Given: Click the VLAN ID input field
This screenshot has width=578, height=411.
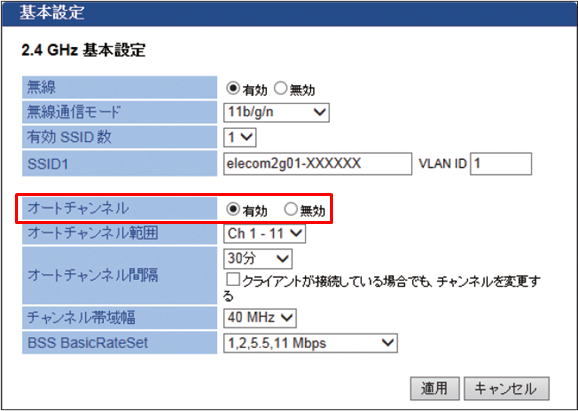Looking at the screenshot, I should point(501,164).
